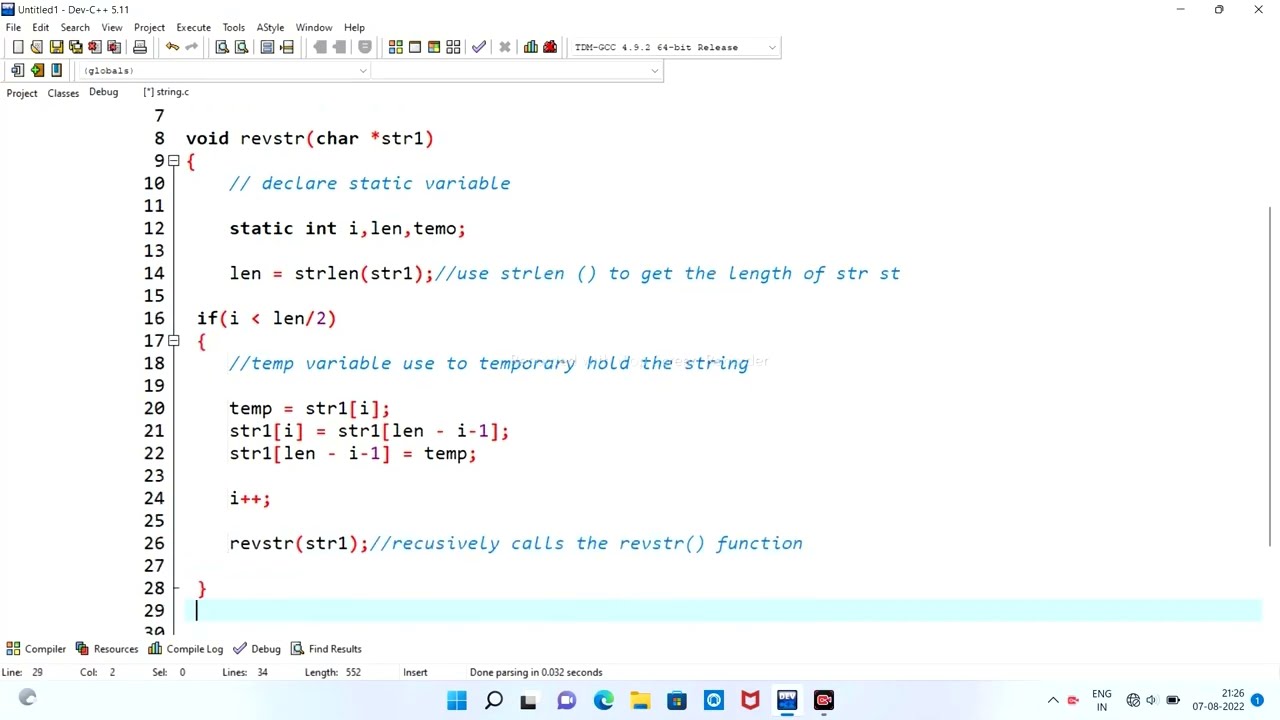Click the Print toolbar icon
Viewport: 1280px width, 720px height.
140,47
